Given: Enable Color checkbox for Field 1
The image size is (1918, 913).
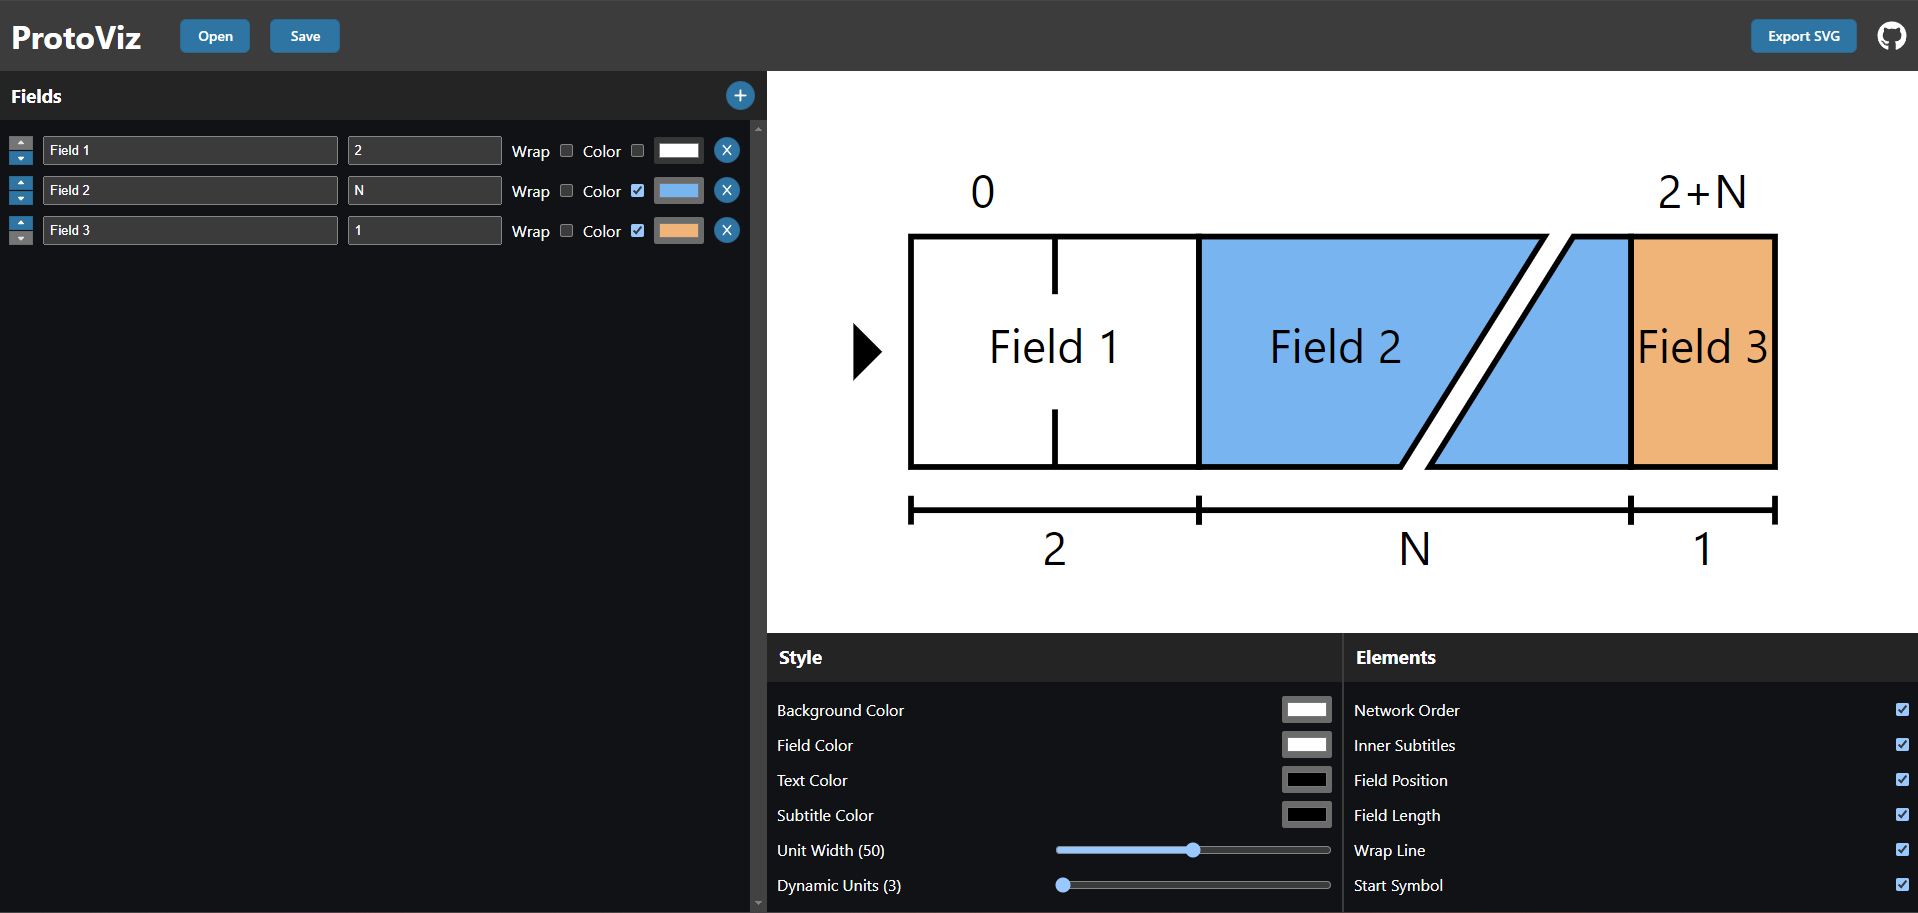Looking at the screenshot, I should (637, 151).
